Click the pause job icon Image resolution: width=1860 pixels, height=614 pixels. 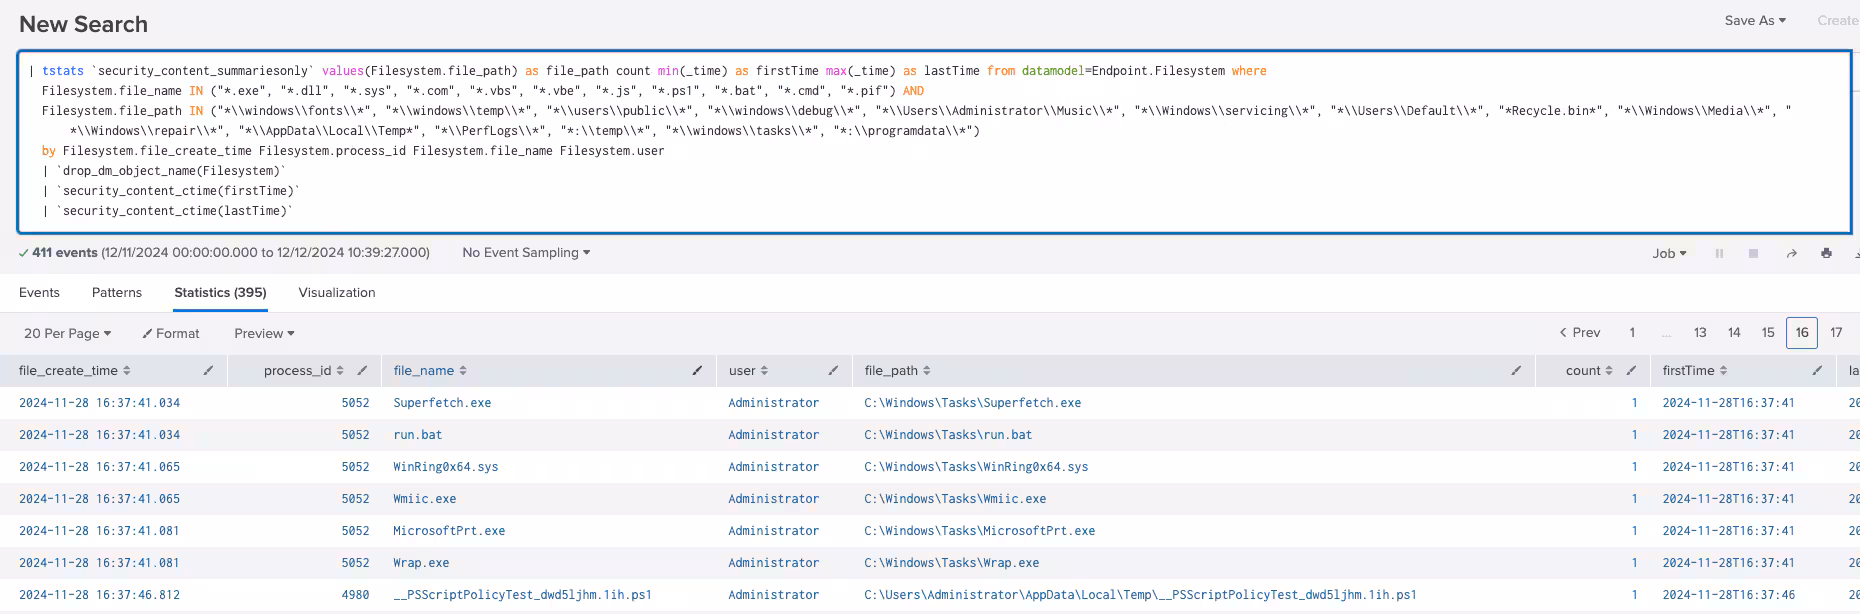pos(1719,254)
